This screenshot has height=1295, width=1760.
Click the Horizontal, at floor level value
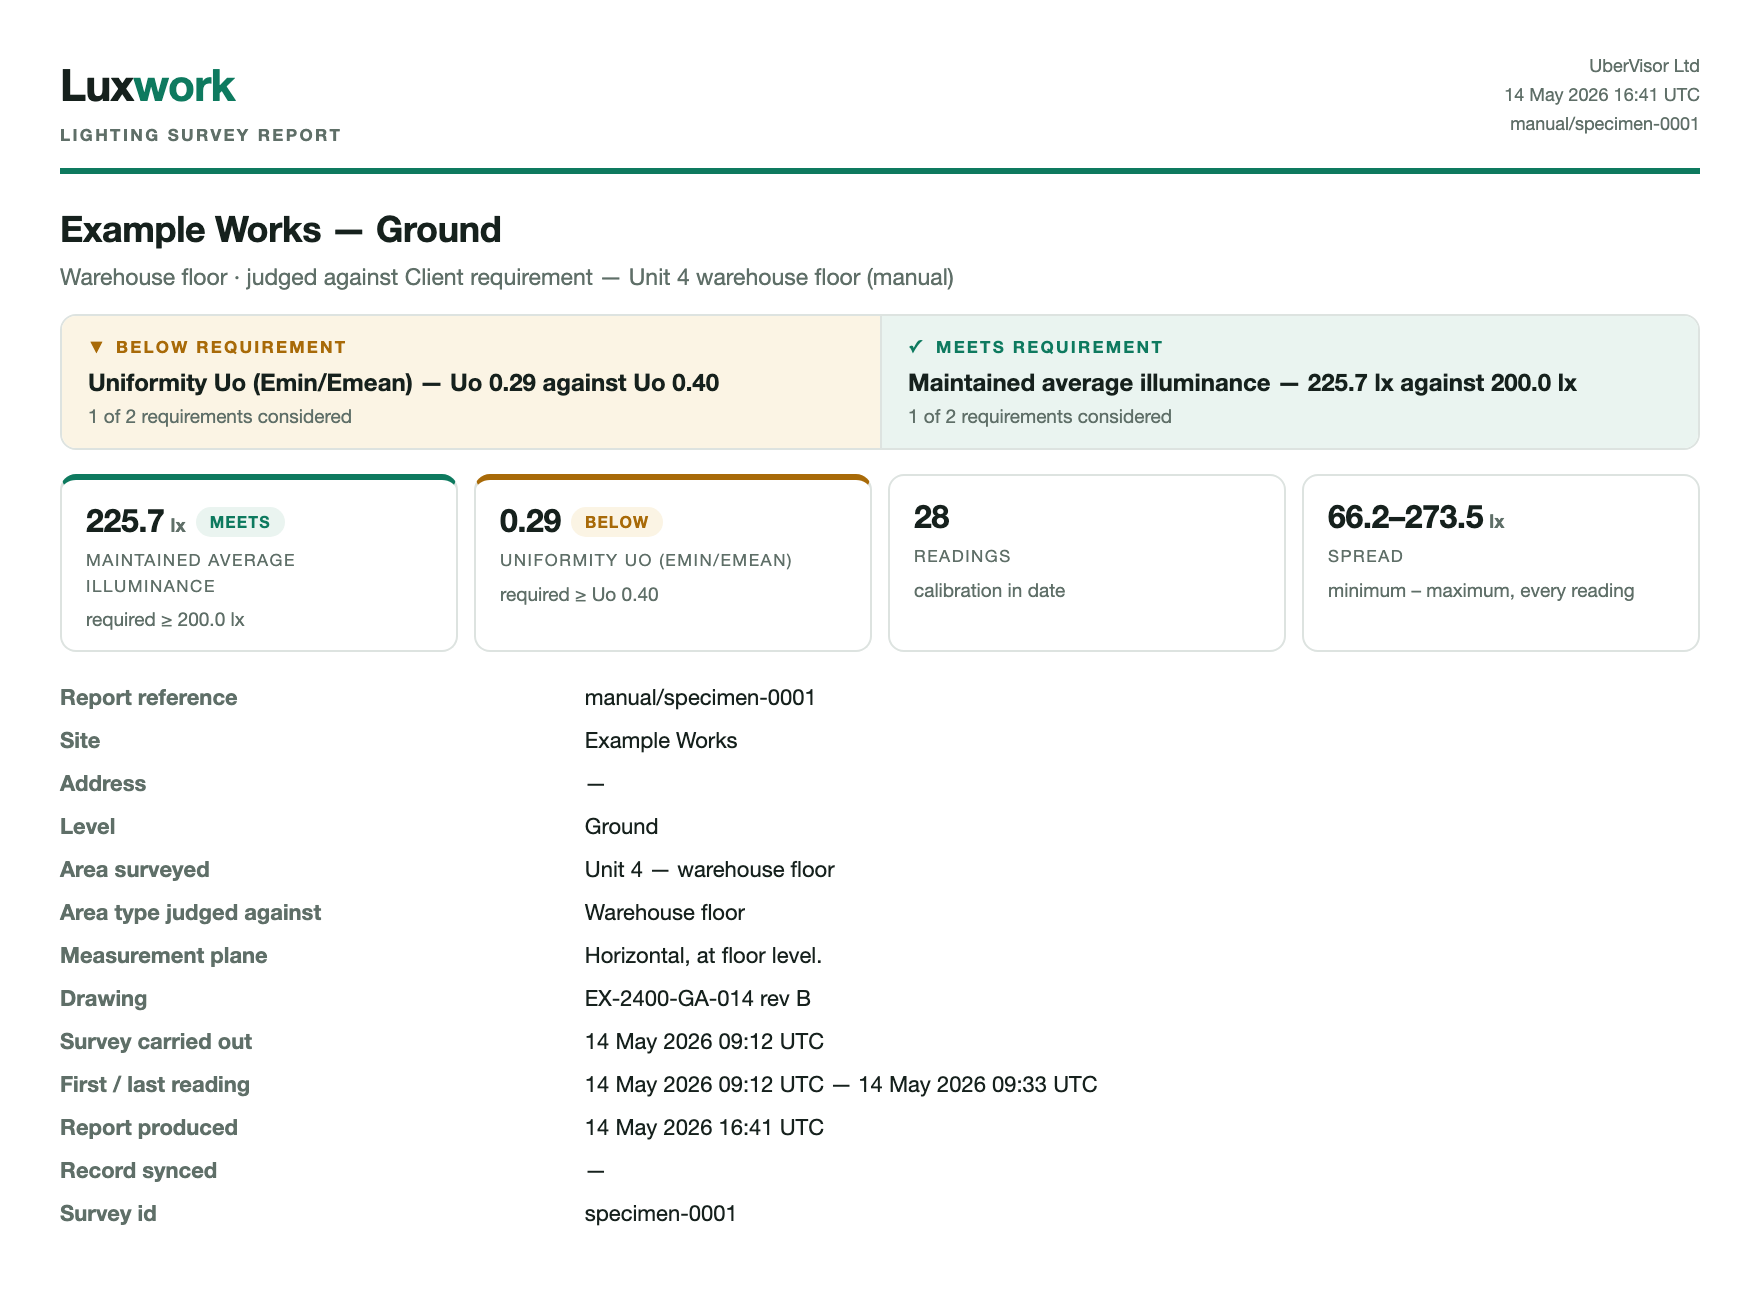tap(703, 956)
